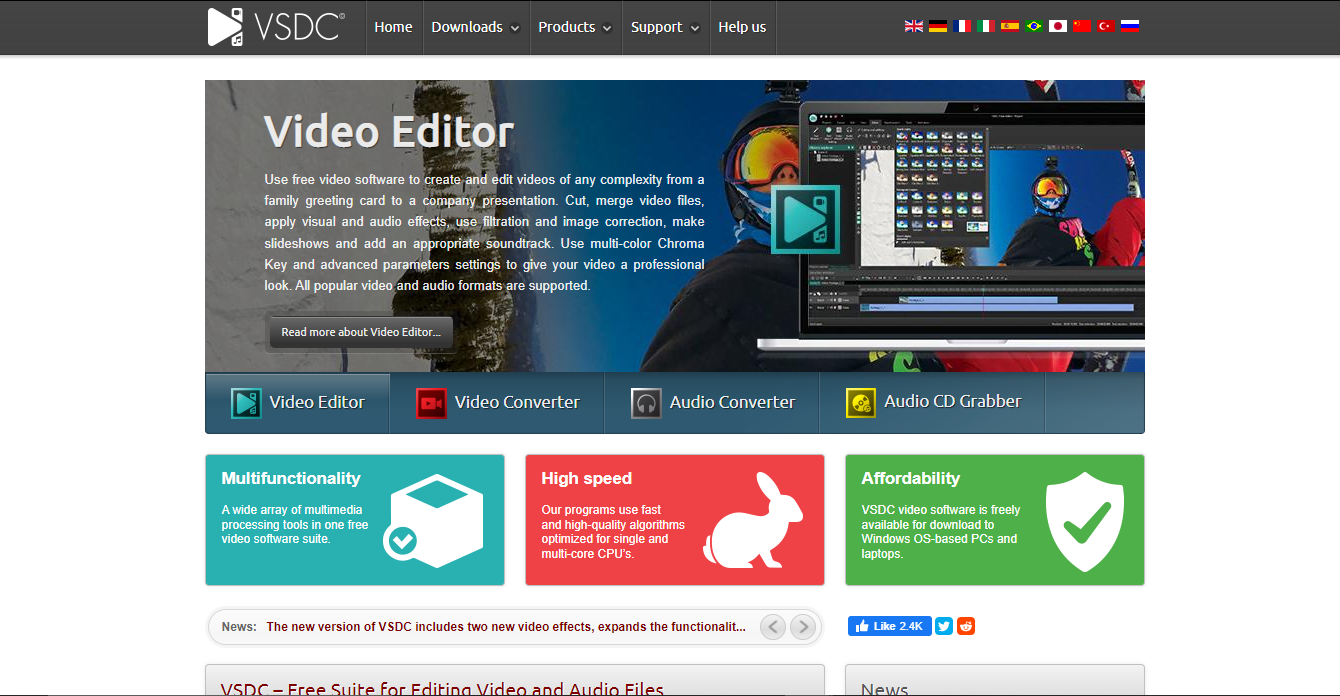This screenshot has height=696, width=1340.
Task: Select the Audio CD Grabber tab label
Action: 953,401
